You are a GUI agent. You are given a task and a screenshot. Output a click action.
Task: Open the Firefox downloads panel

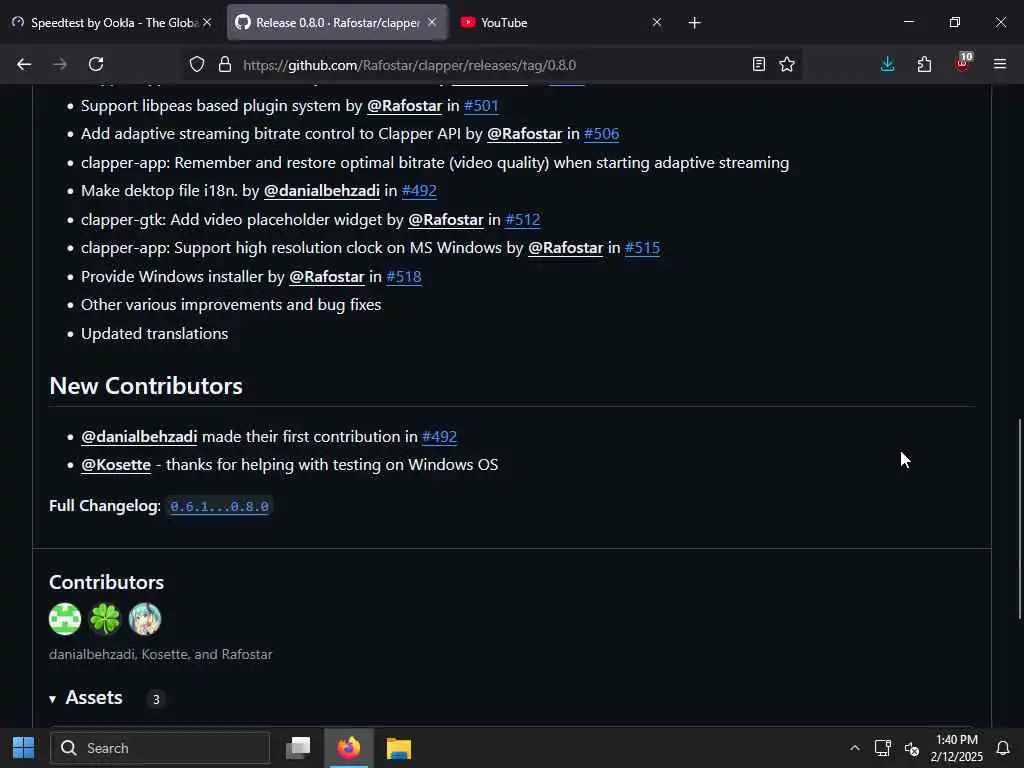[888, 64]
